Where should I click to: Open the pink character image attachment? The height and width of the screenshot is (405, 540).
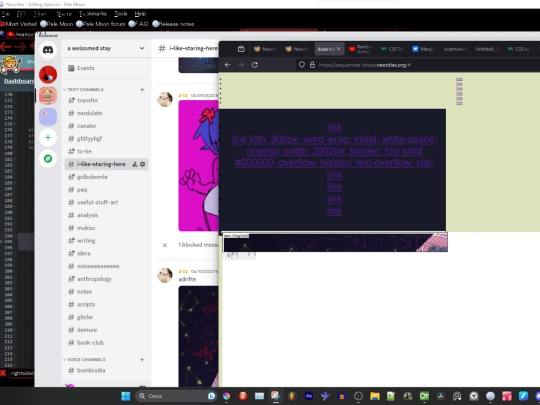pyautogui.click(x=198, y=166)
